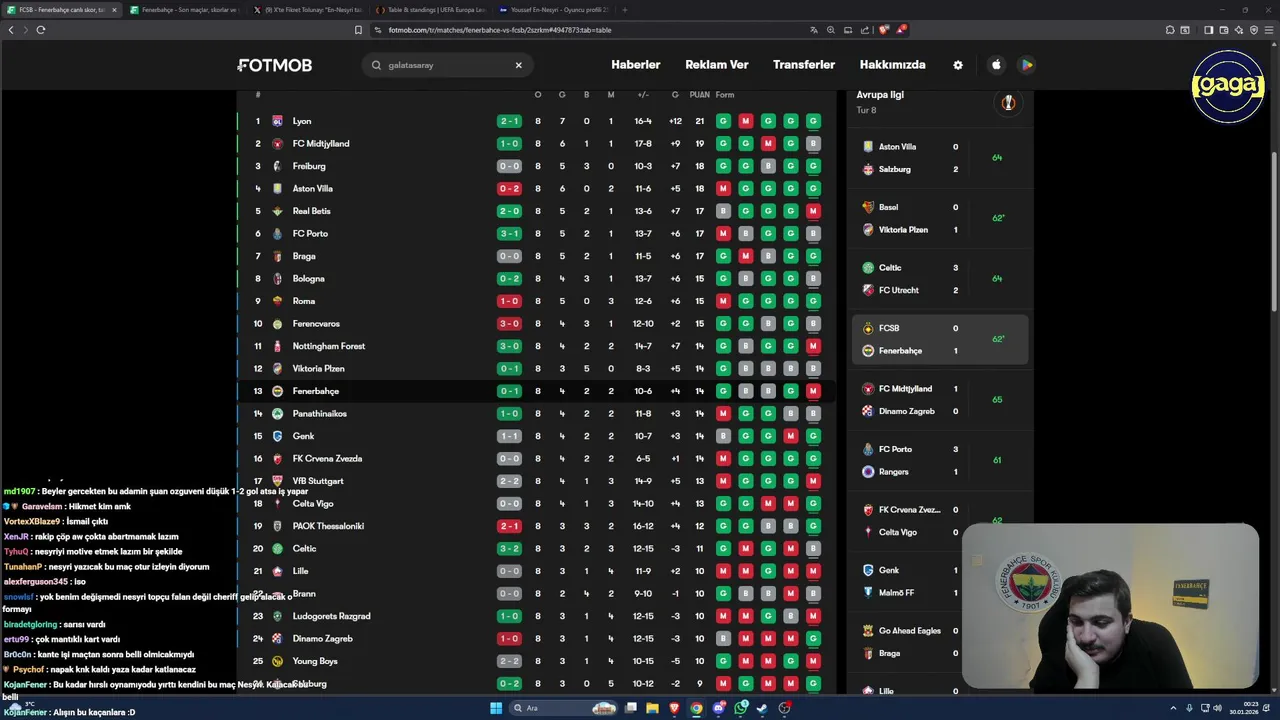
Task: Open the Google Play store icon
Action: click(1026, 65)
